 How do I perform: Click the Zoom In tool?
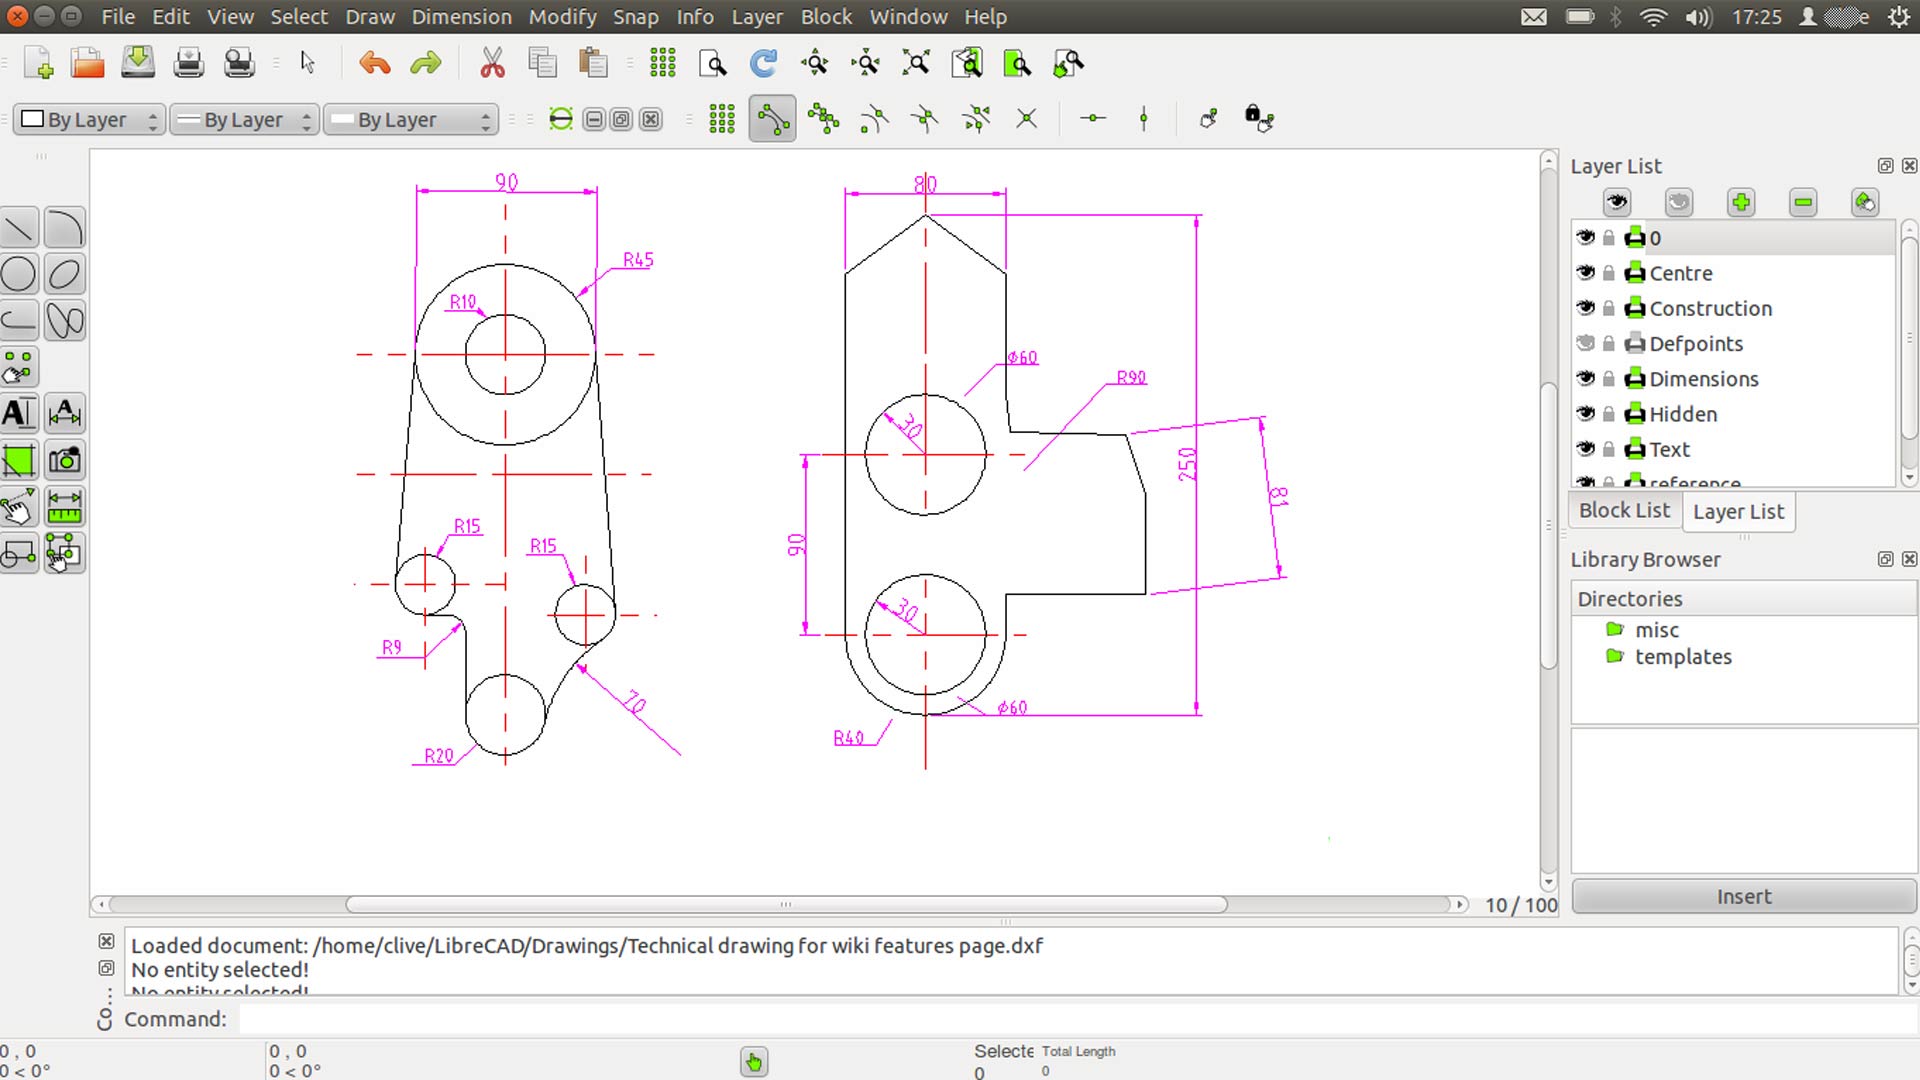point(815,62)
